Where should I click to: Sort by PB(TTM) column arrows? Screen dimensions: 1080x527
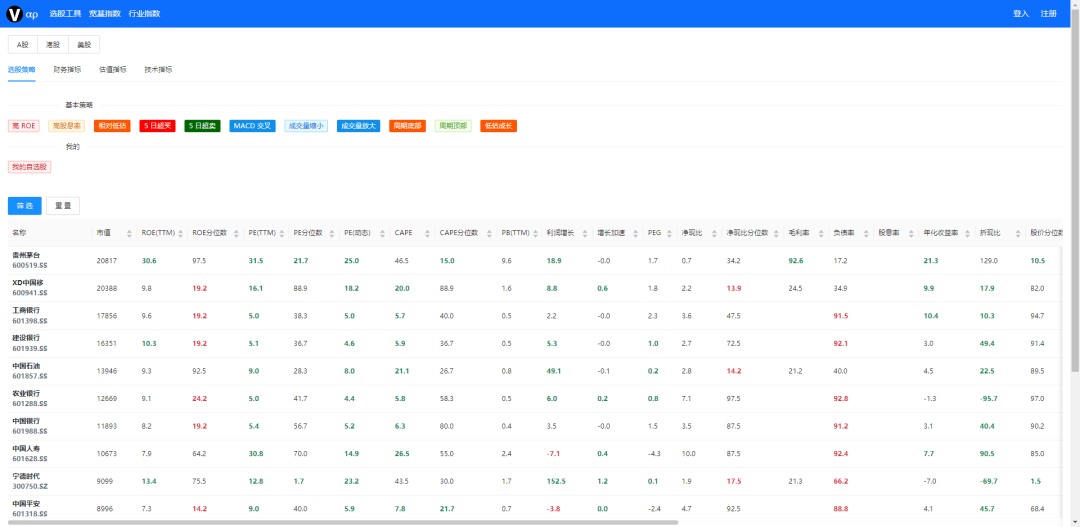535,233
